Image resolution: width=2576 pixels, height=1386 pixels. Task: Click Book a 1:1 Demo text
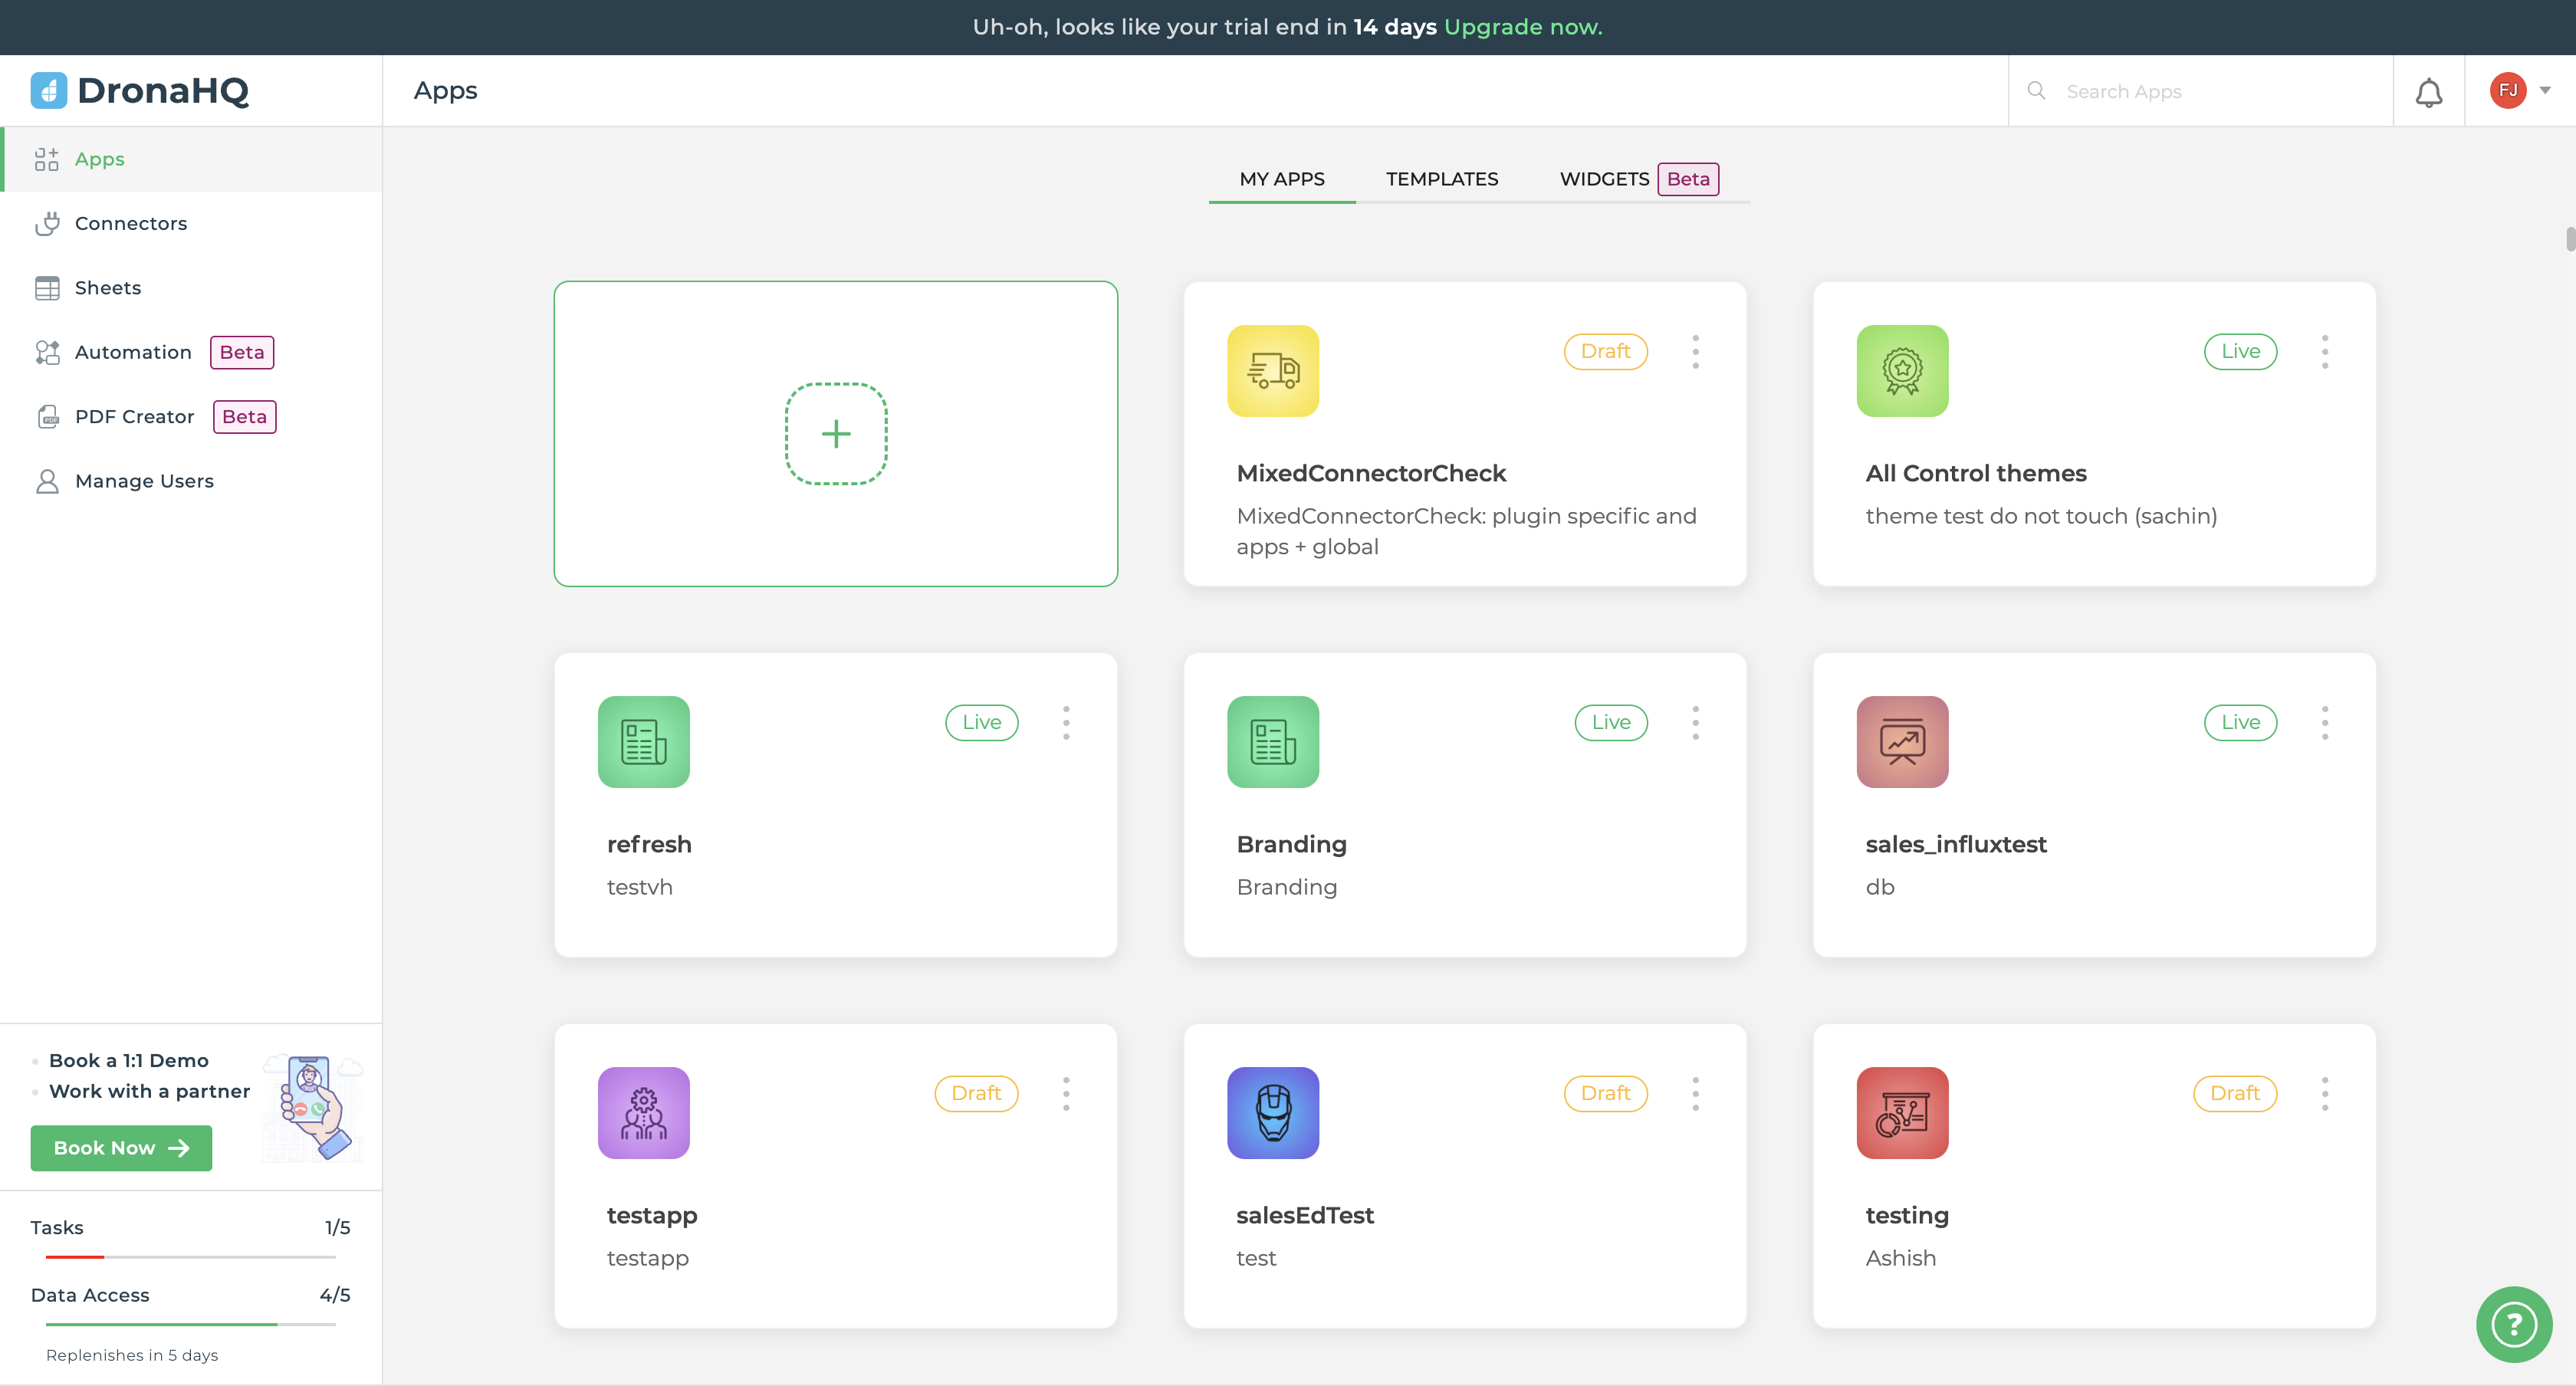coord(129,1060)
